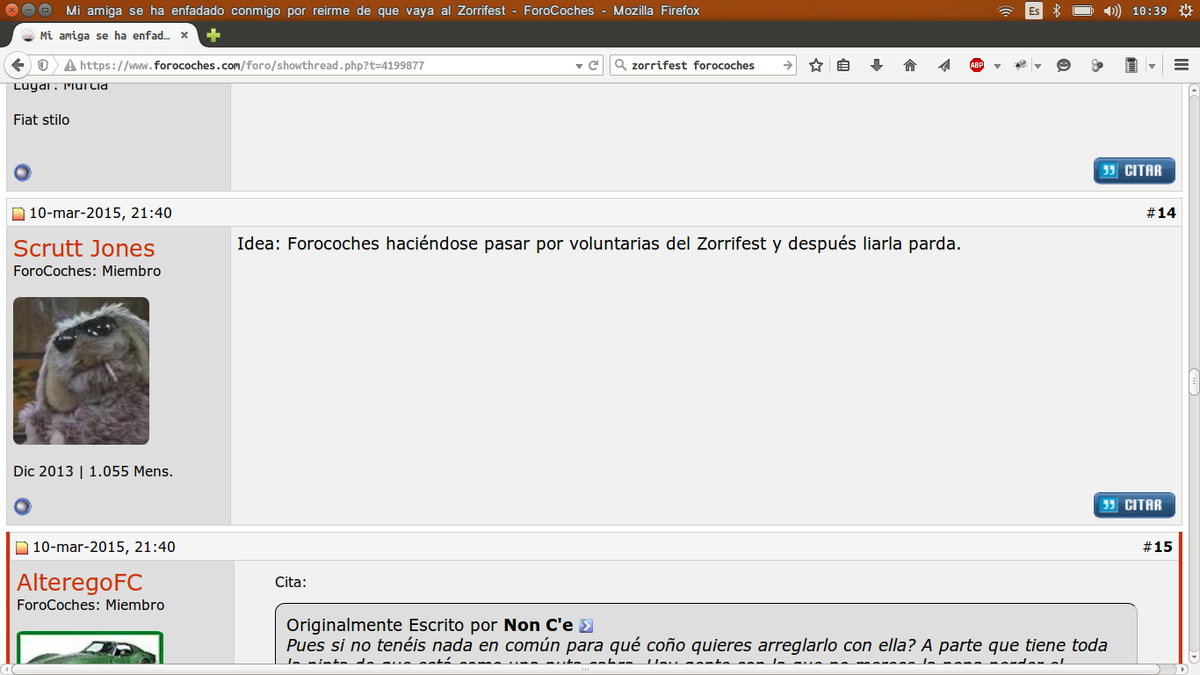Click the post icon beside 10-mar-2015, 21:40 on post #14
The width and height of the screenshot is (1200, 675).
click(x=18, y=214)
